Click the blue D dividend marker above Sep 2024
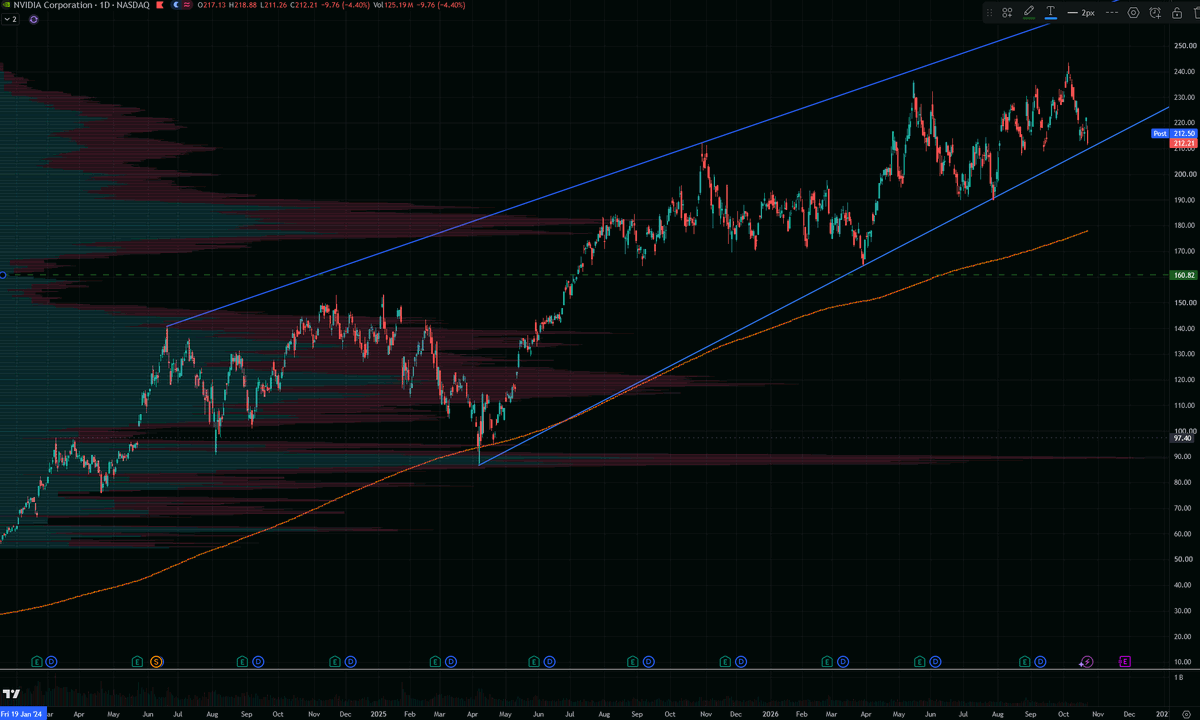This screenshot has height=720, width=1200. (x=258, y=662)
